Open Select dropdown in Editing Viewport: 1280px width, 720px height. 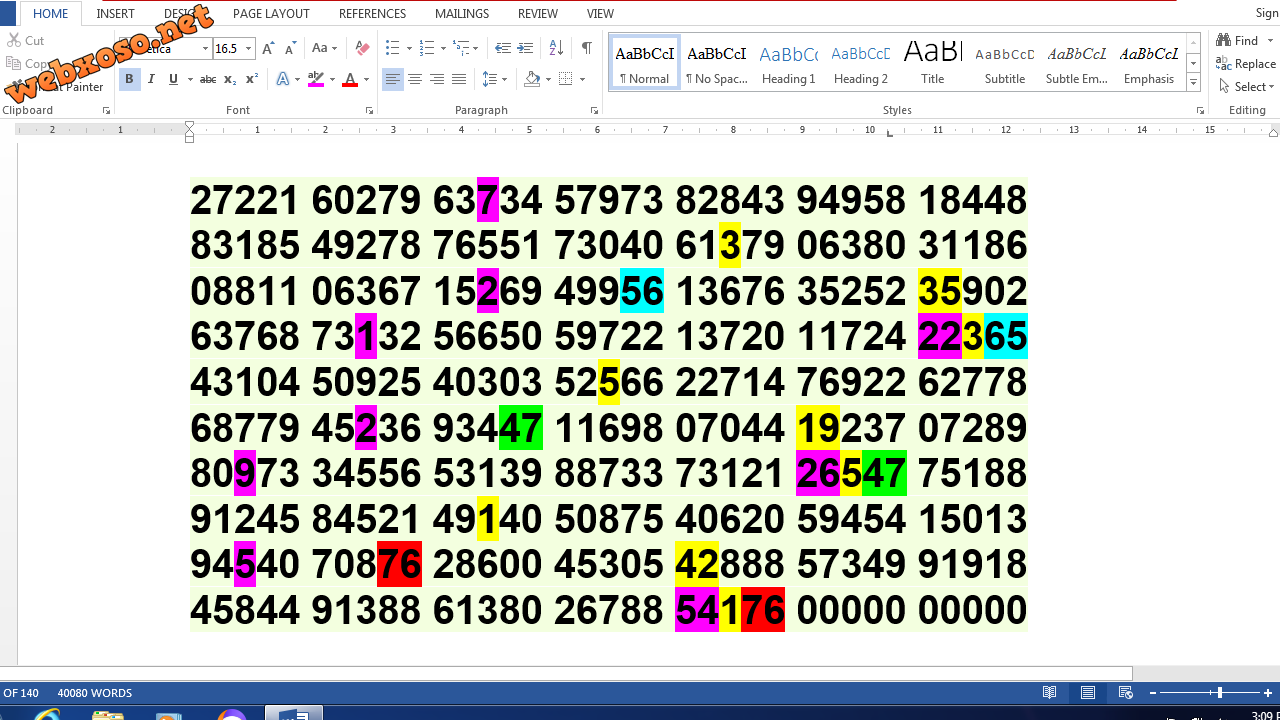point(1247,87)
